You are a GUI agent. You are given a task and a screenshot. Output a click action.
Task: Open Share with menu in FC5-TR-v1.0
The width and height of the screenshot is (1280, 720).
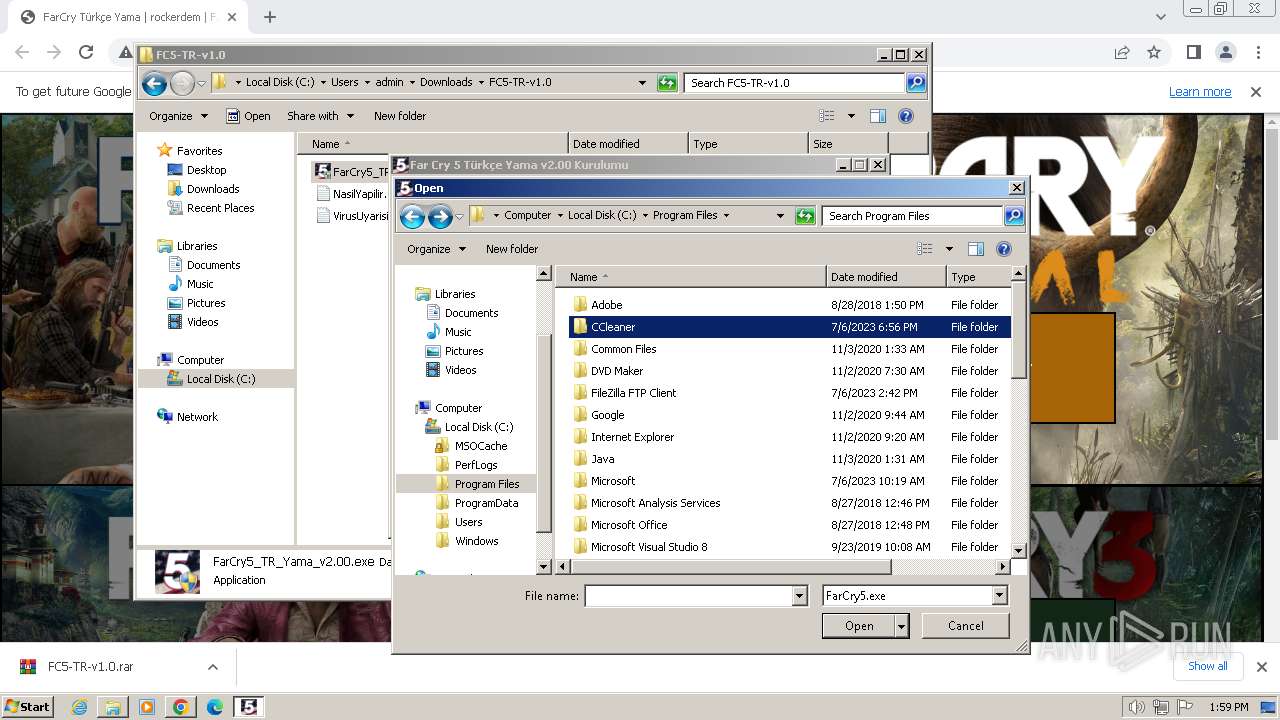tap(320, 116)
